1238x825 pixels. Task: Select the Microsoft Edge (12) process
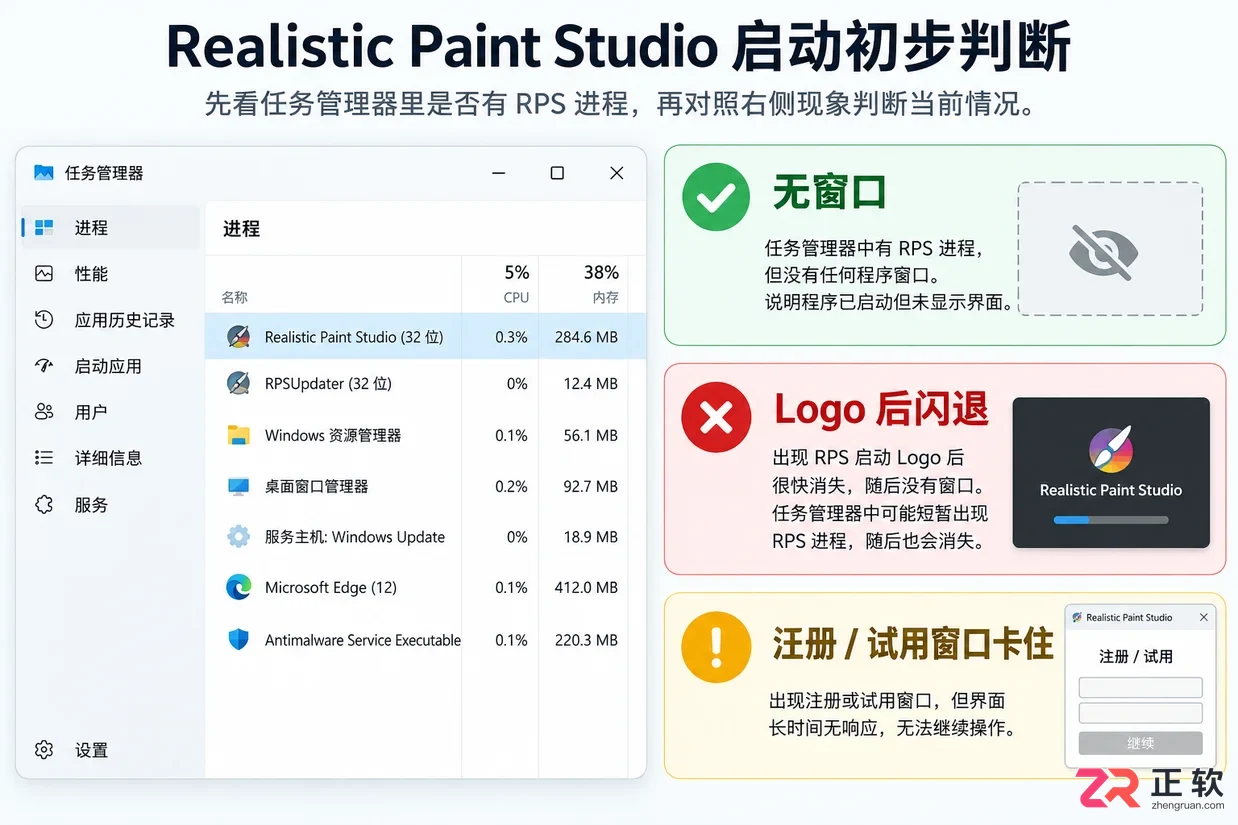[425, 588]
